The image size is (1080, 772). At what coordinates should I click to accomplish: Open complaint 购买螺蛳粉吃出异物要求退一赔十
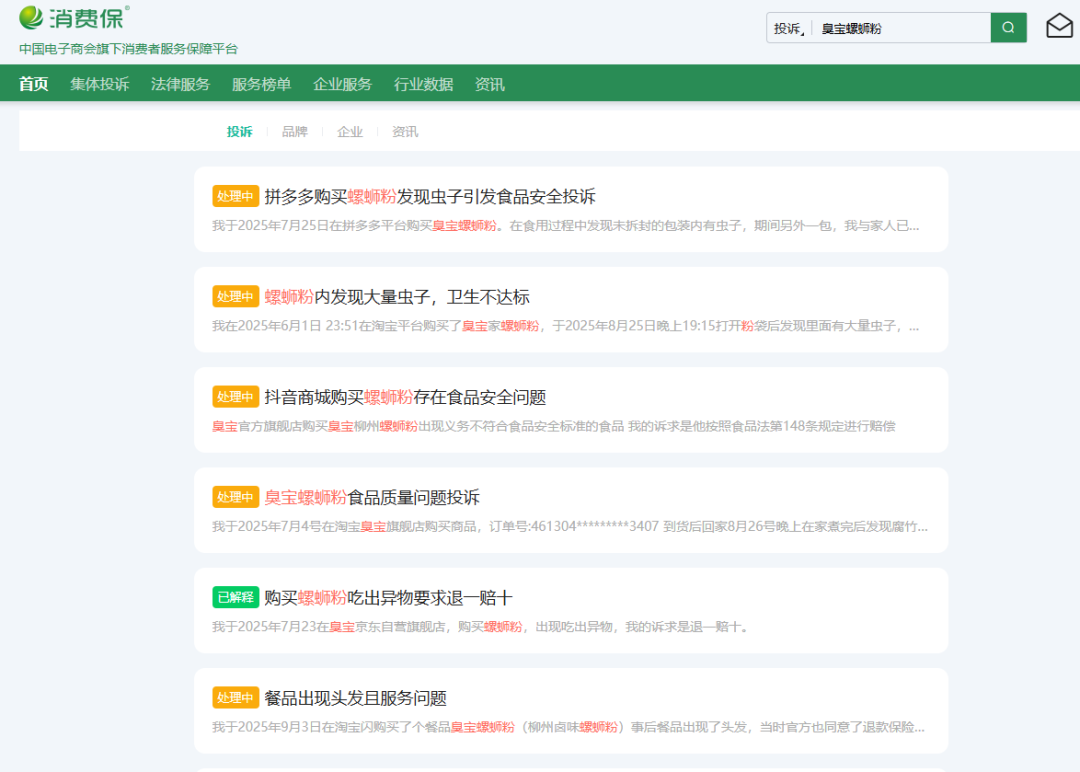click(x=388, y=598)
